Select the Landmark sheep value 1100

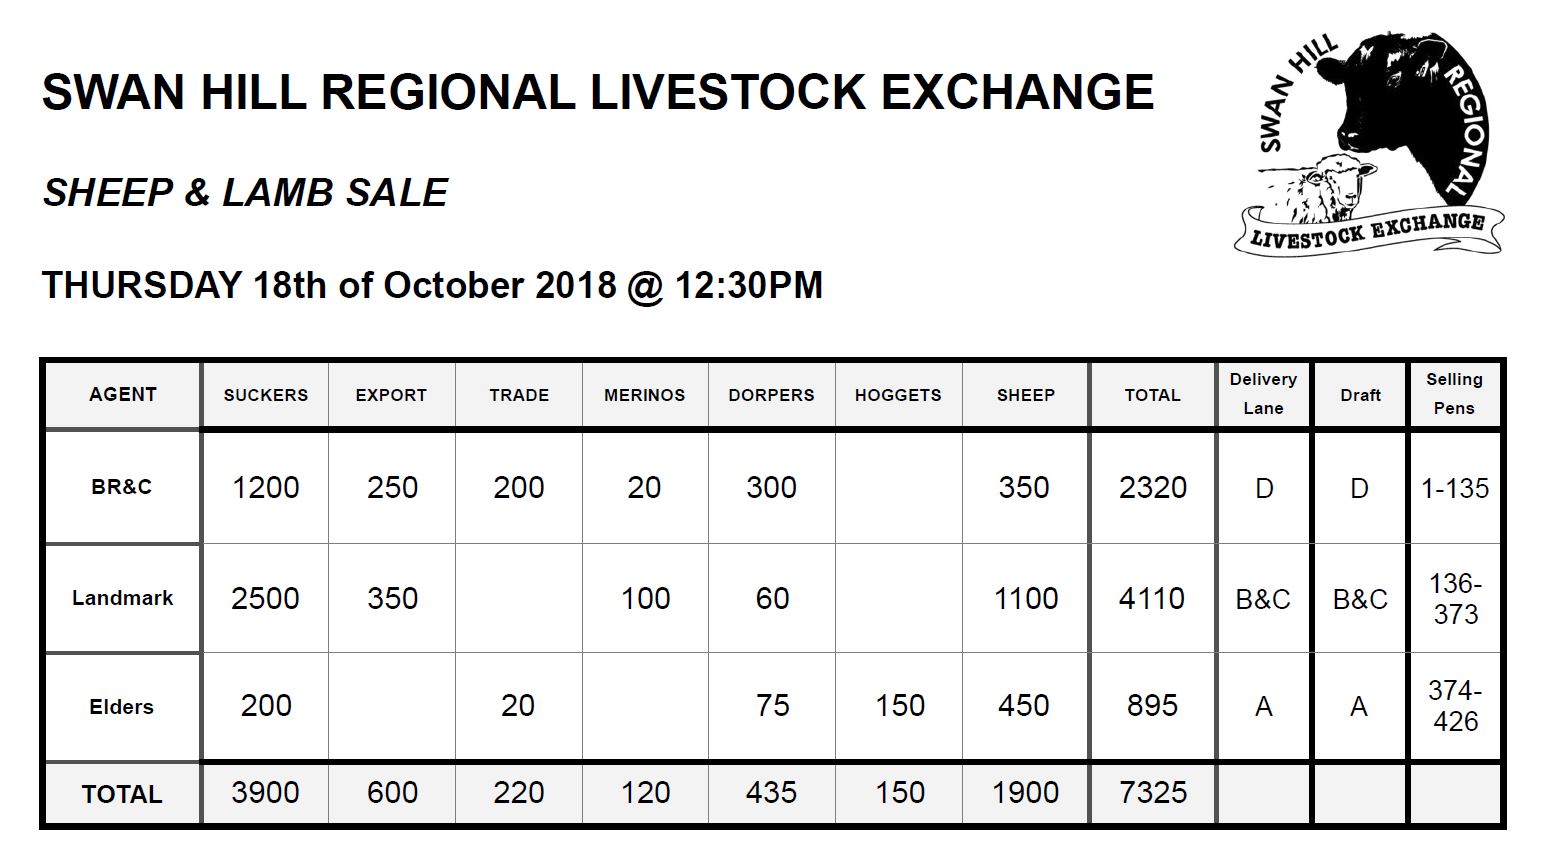pyautogui.click(x=1025, y=598)
